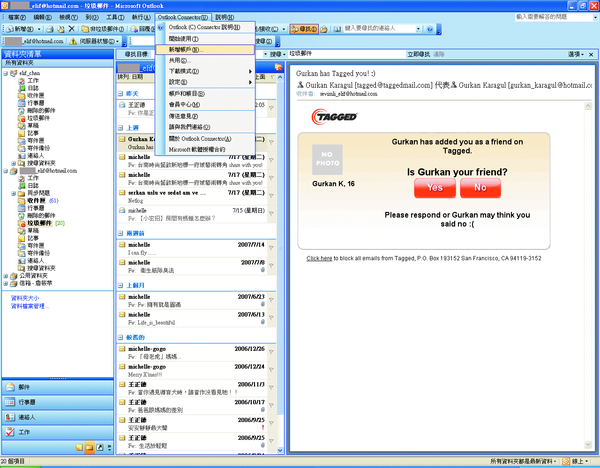The height and width of the screenshot is (468, 600).
Task: Click flag icon on Gurkan message row
Action: click(271, 142)
